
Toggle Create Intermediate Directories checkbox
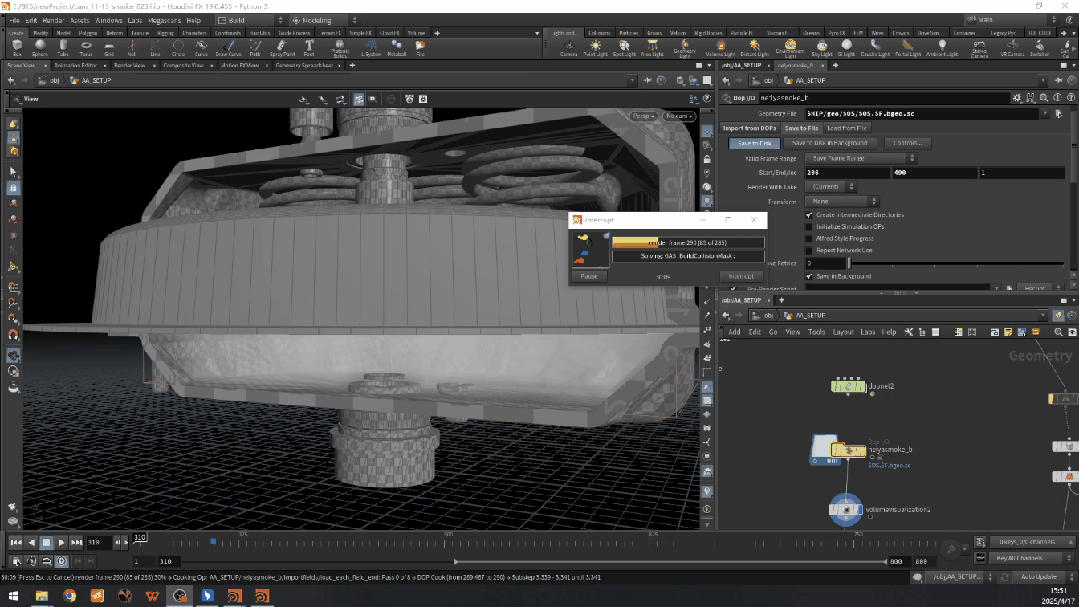pyautogui.click(x=809, y=215)
